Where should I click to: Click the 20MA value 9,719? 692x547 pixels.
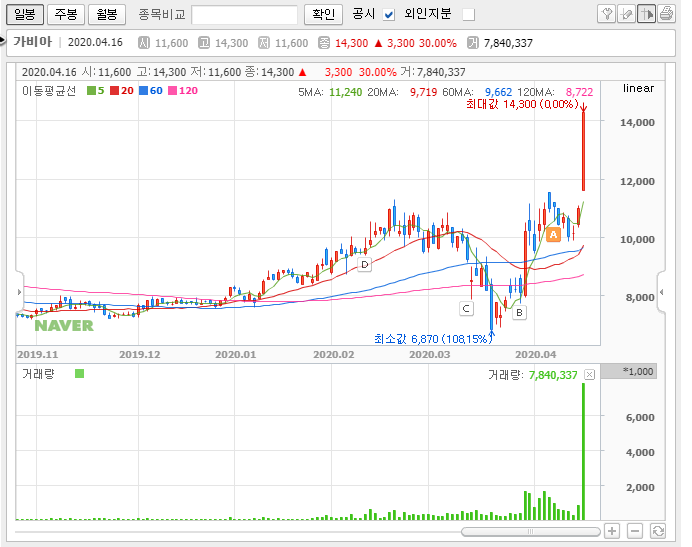tap(423, 92)
